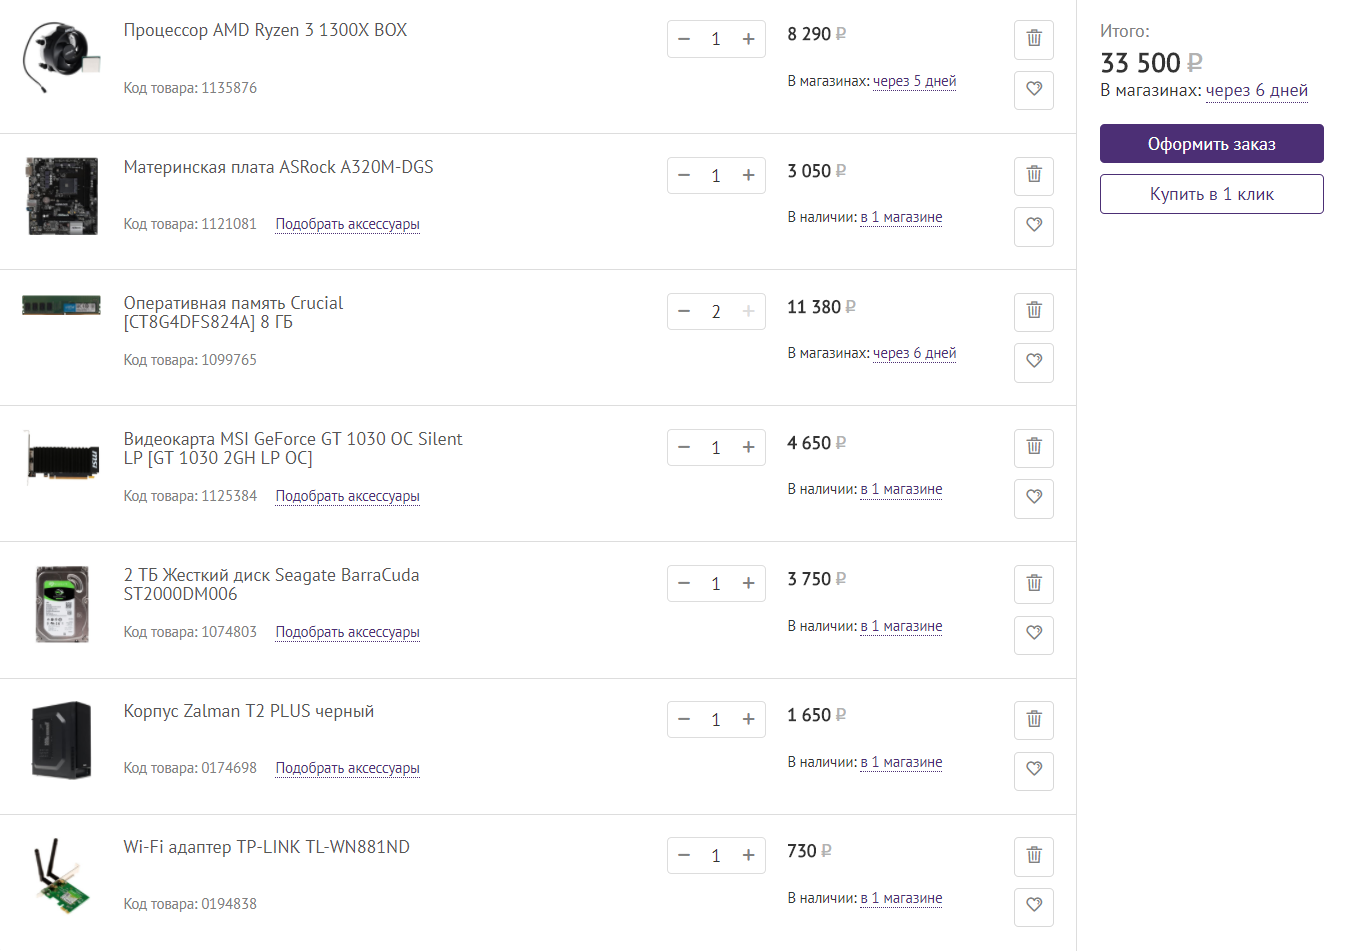Viewport: 1347px width, 951px height.
Task: Remove TP-LINK TL-WN881ND adapter from cart
Action: coord(1034,856)
